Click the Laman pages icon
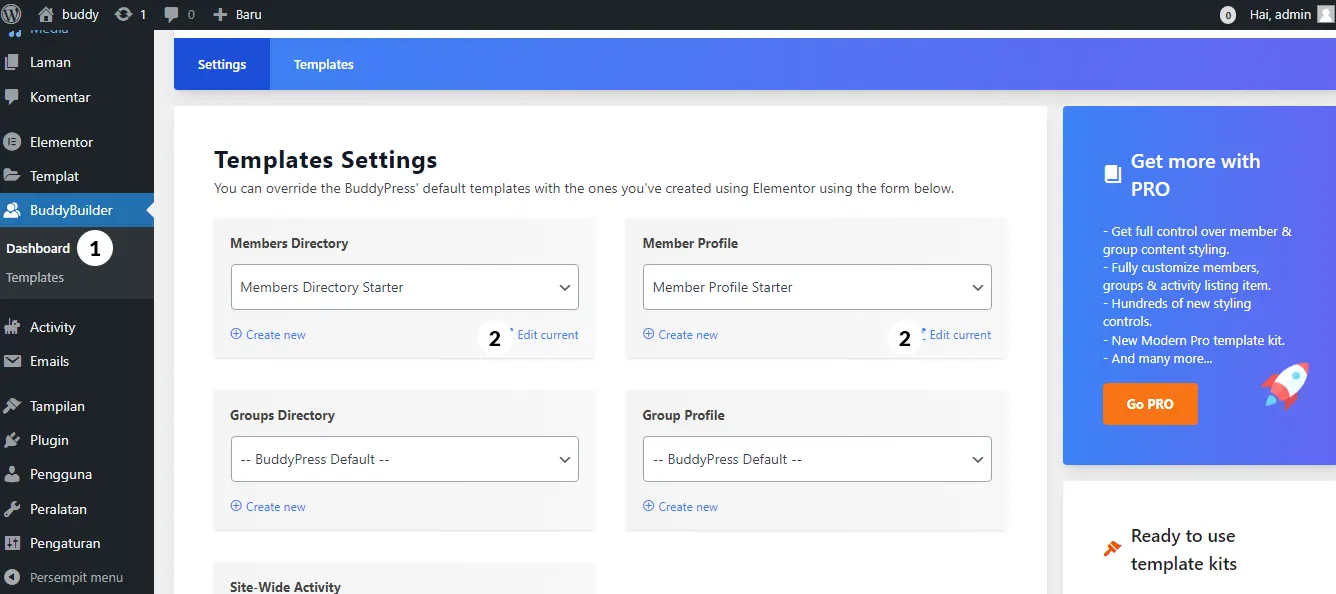Image resolution: width=1336 pixels, height=594 pixels. 12,62
